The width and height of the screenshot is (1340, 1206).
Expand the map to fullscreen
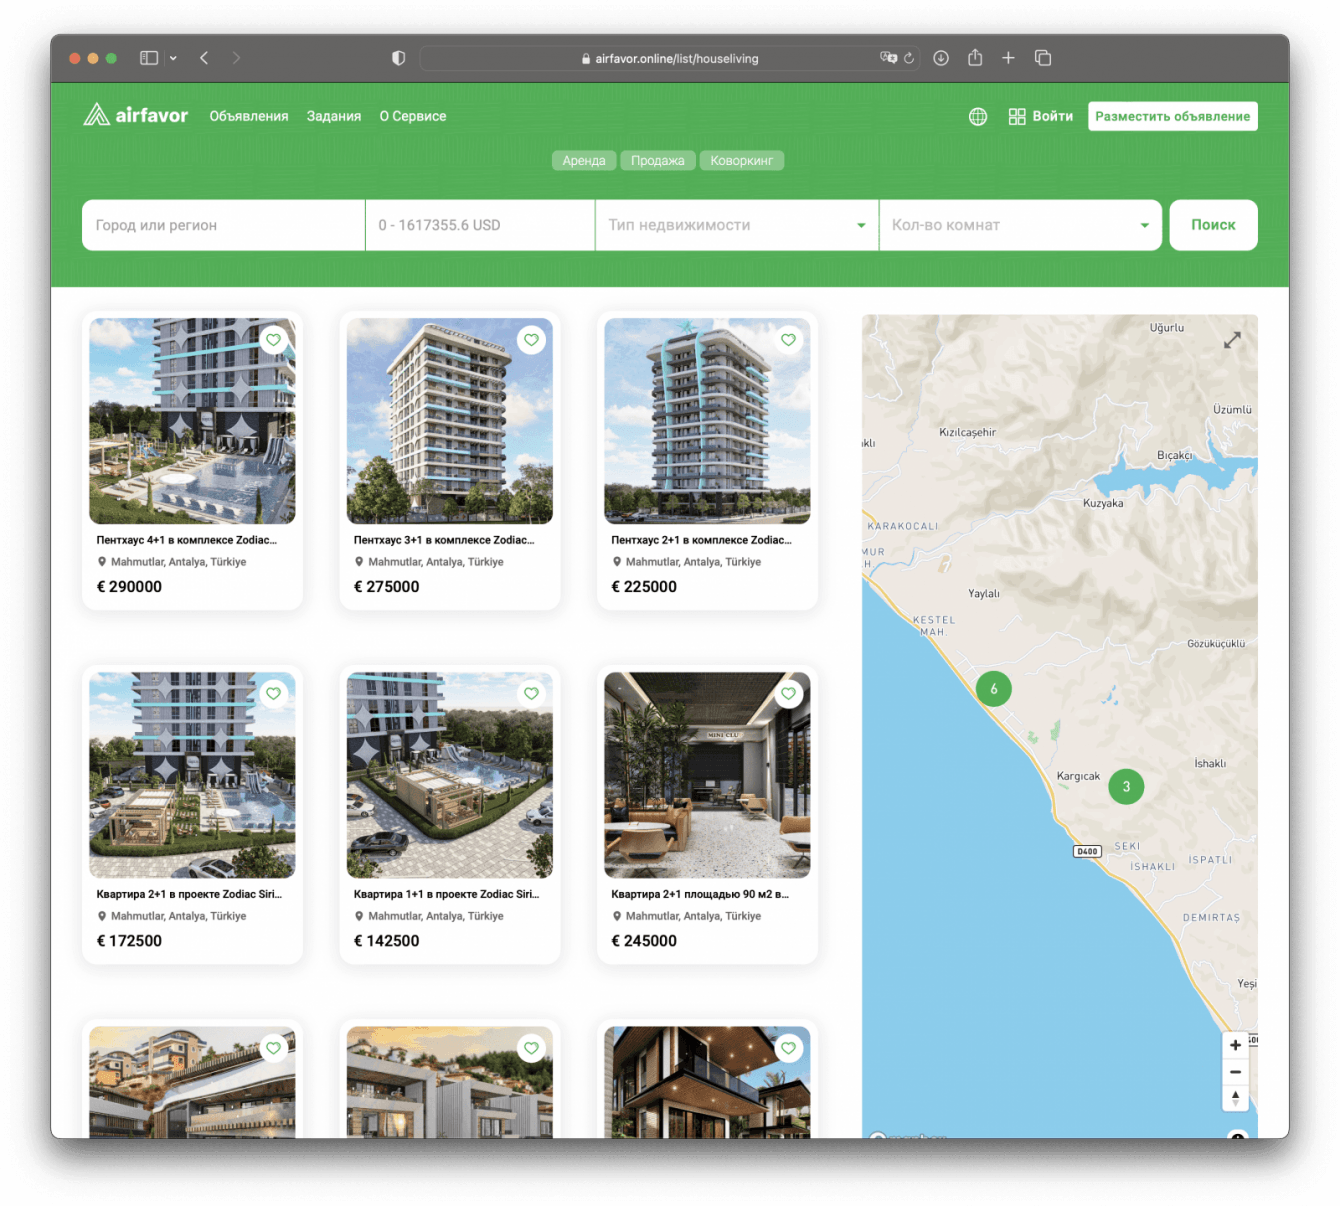(1232, 340)
